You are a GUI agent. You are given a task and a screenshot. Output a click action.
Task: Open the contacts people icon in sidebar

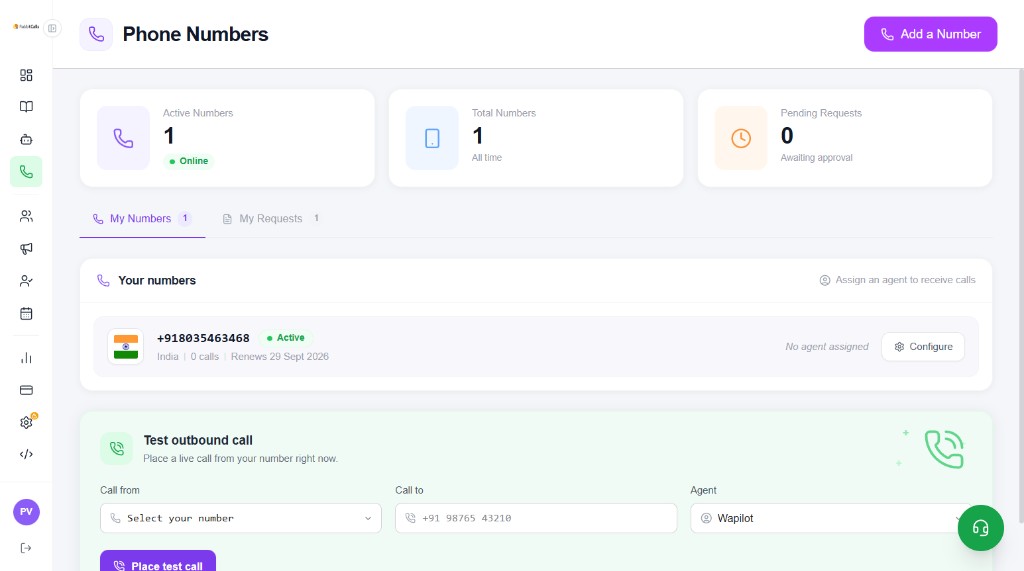pyautogui.click(x=26, y=216)
